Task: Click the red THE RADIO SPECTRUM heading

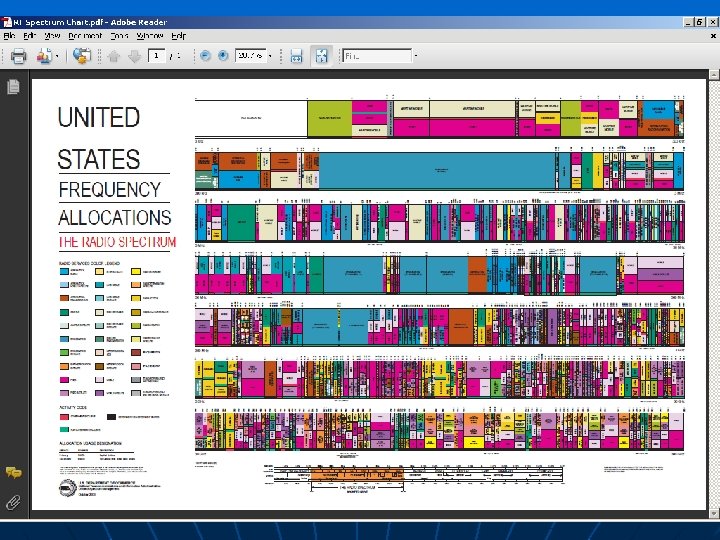Action: point(118,242)
